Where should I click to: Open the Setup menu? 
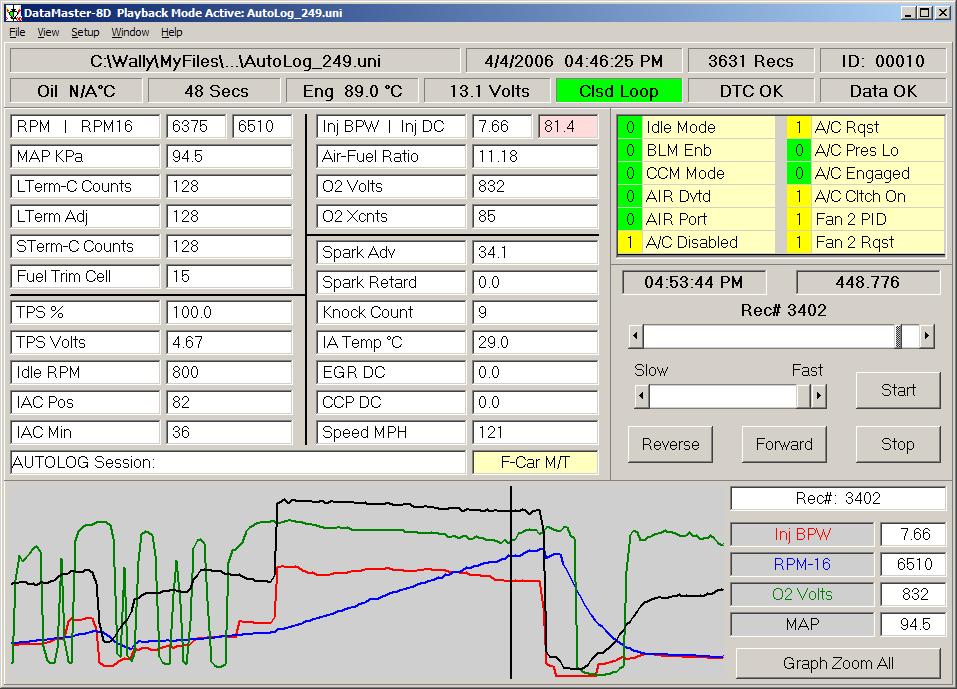85,32
